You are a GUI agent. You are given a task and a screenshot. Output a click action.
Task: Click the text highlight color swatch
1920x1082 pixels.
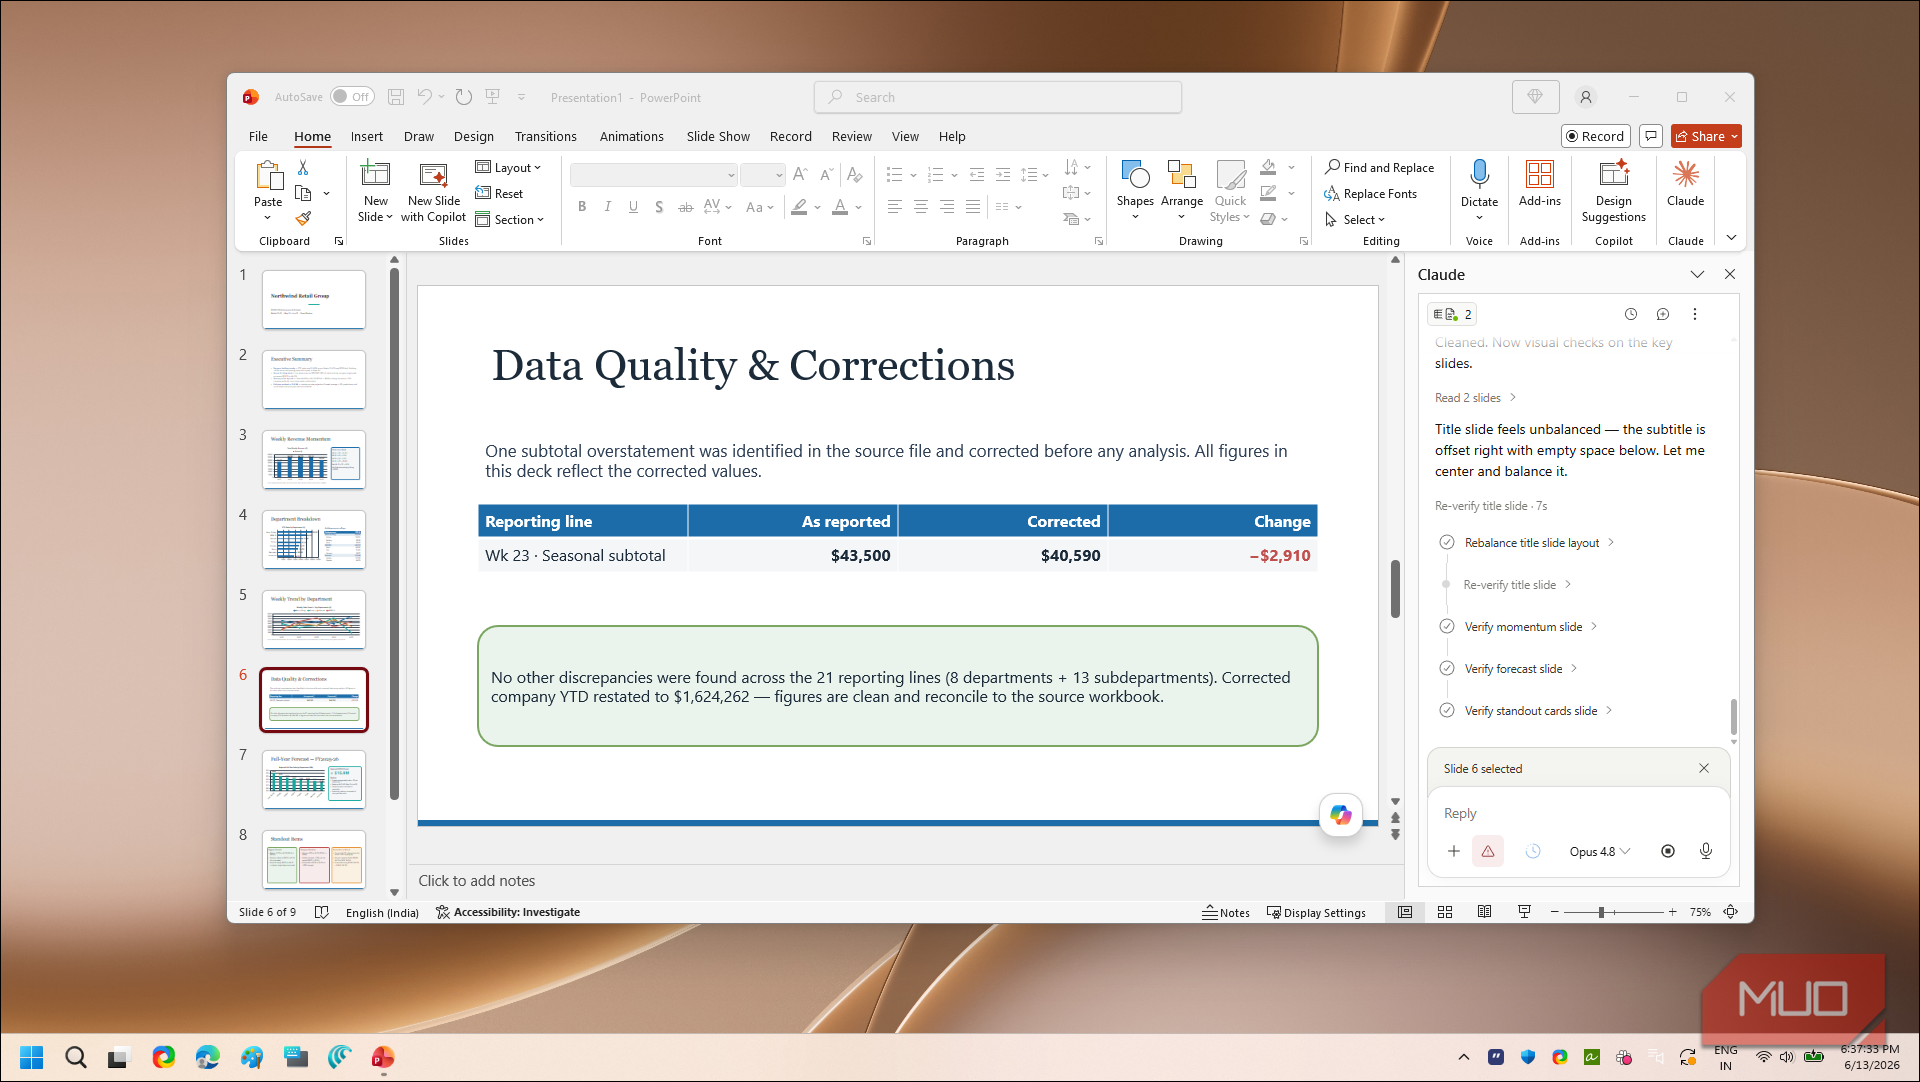[799, 207]
